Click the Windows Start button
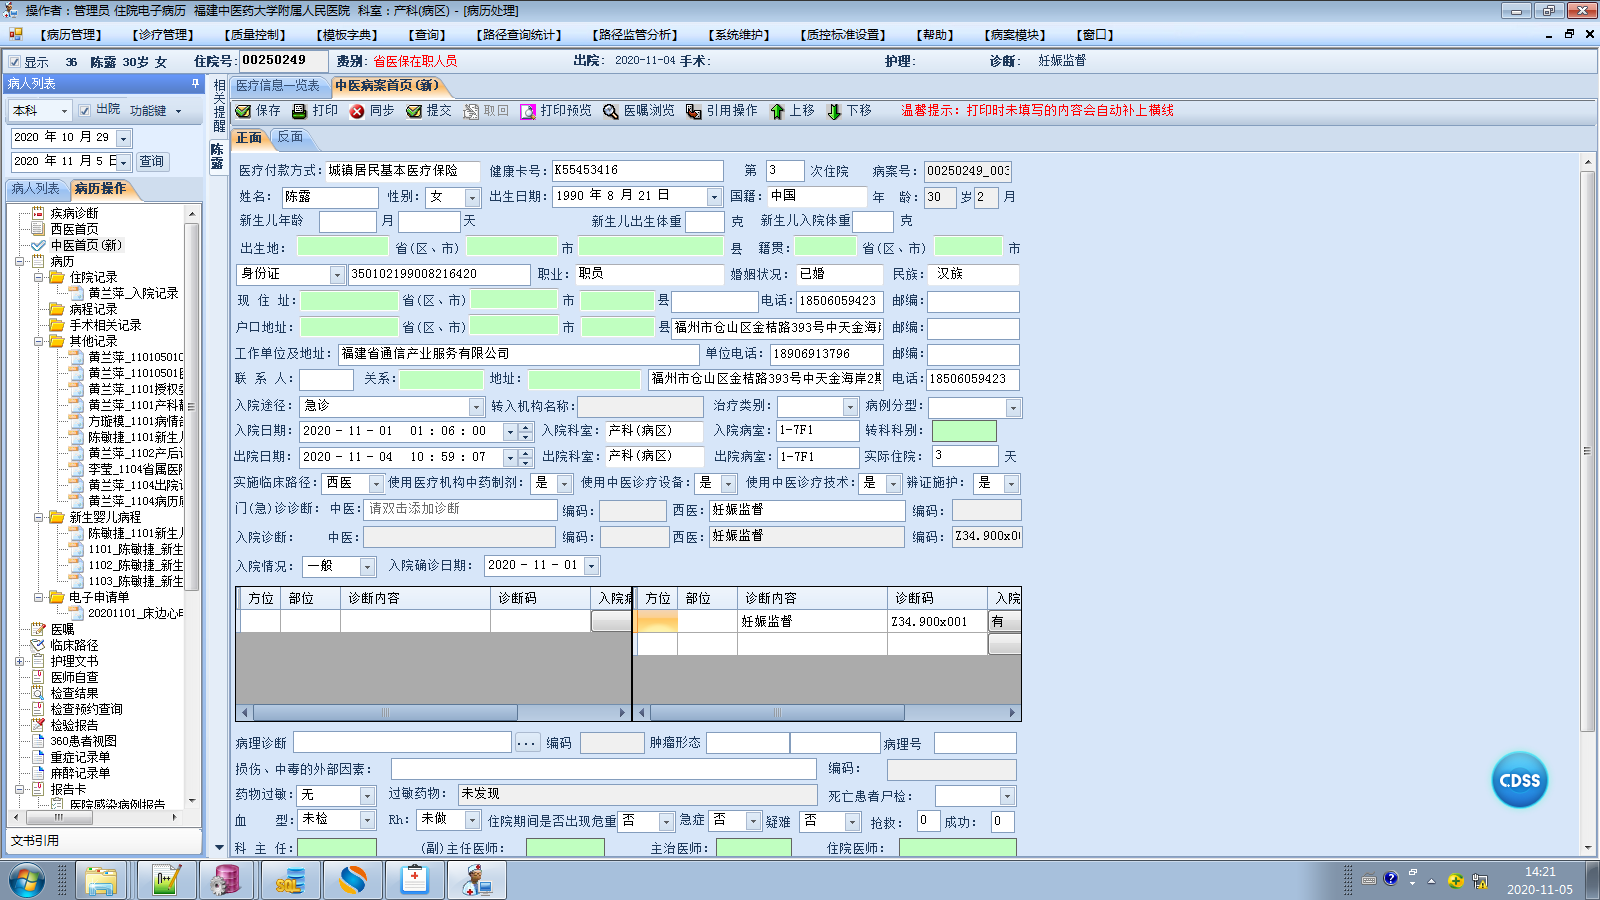Screen dimensions: 1600x900 [x=27, y=881]
